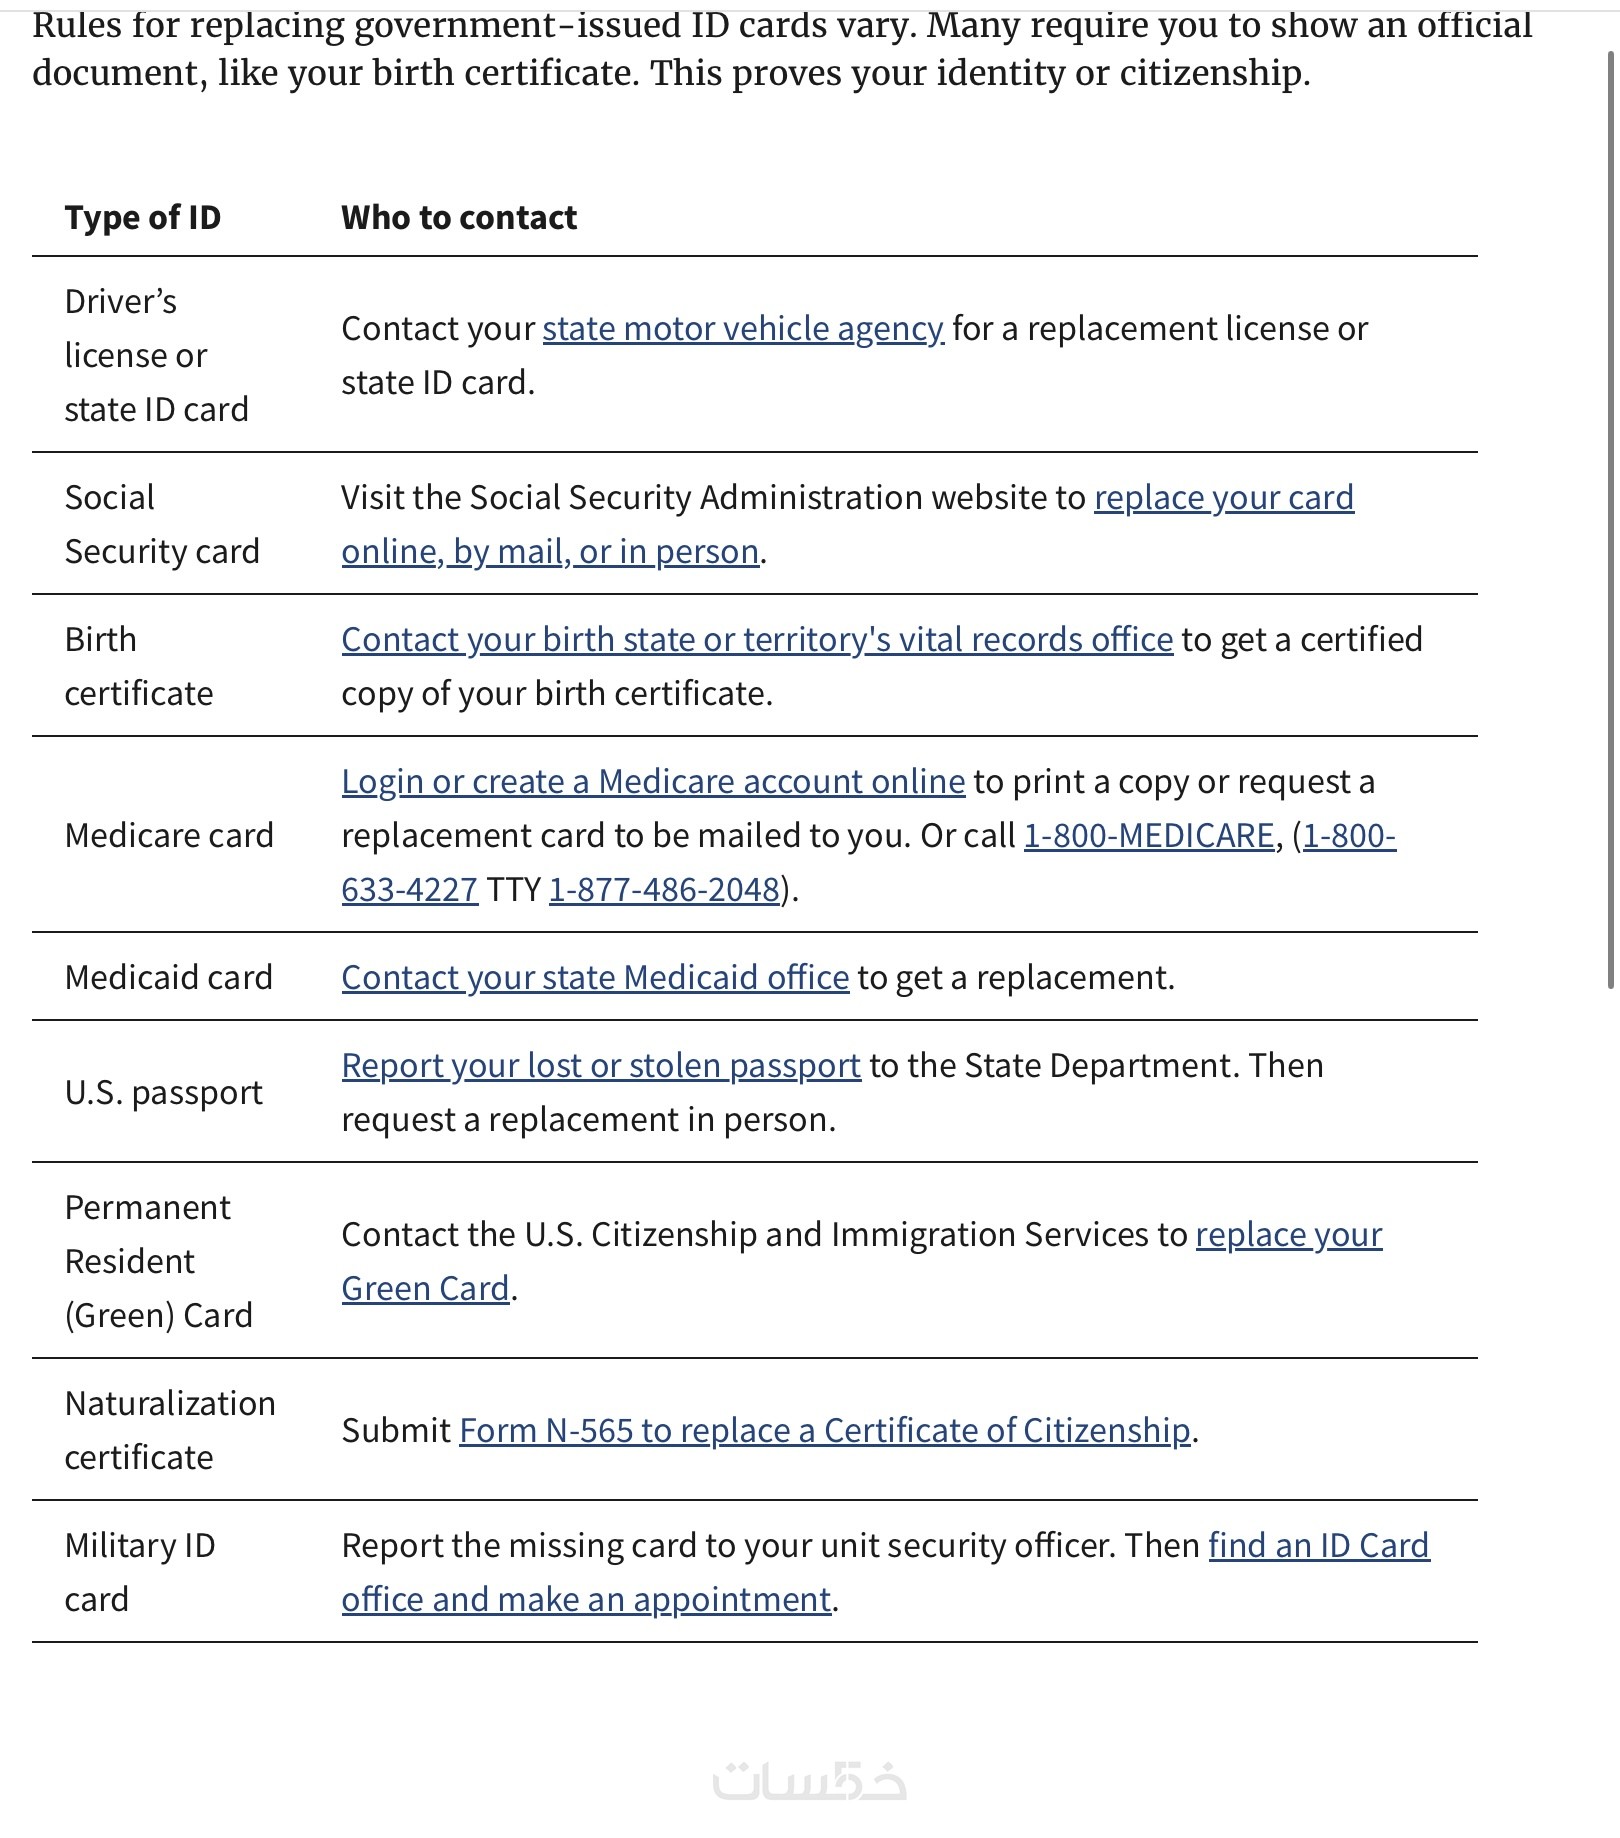The height and width of the screenshot is (1838, 1620).
Task: Click the Social Security card row label
Action: pos(161,525)
